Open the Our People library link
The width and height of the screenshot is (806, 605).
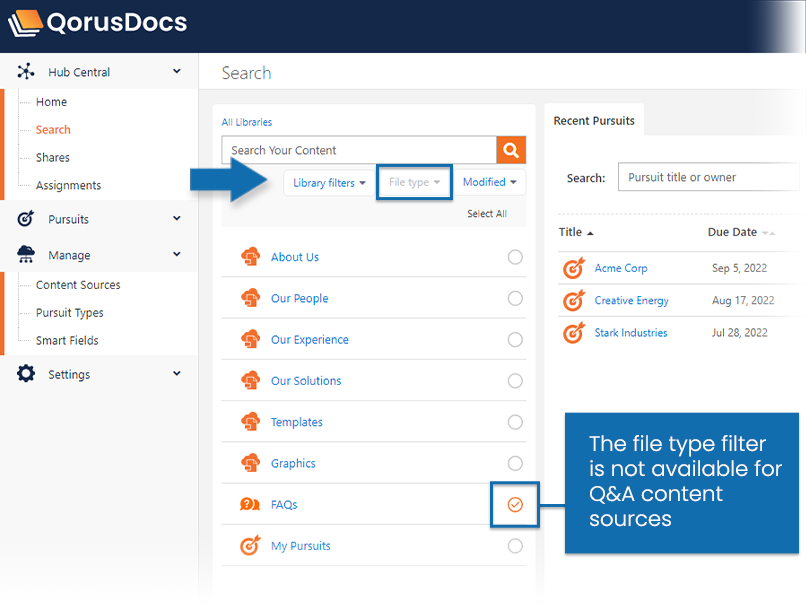point(300,298)
